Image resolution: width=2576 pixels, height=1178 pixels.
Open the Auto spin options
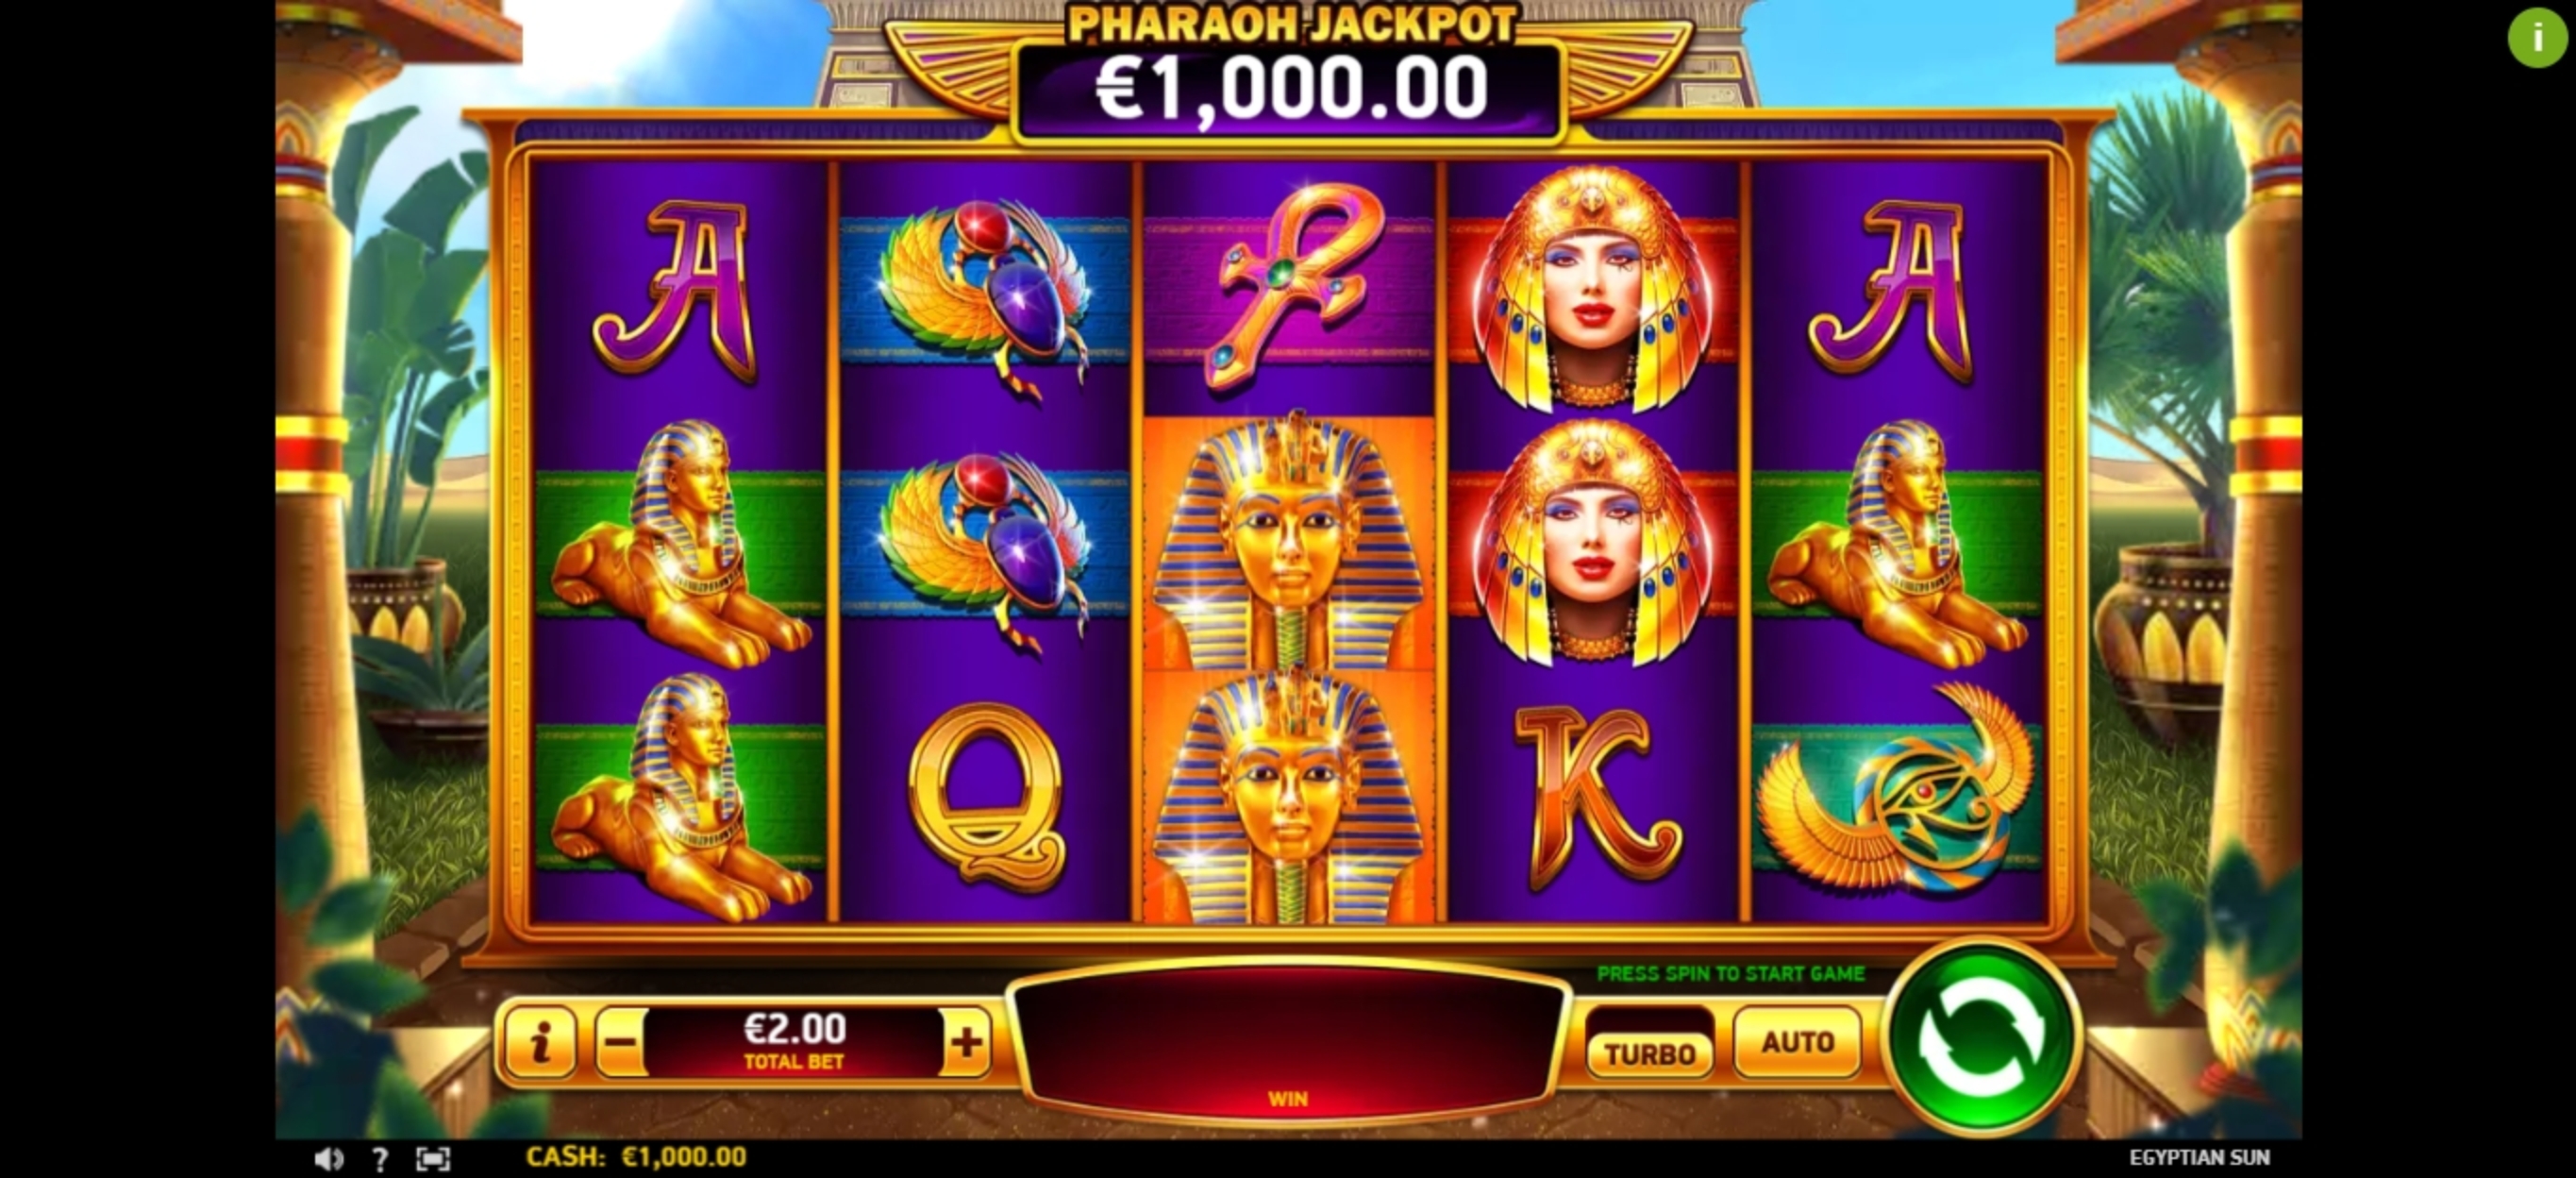(1797, 1043)
